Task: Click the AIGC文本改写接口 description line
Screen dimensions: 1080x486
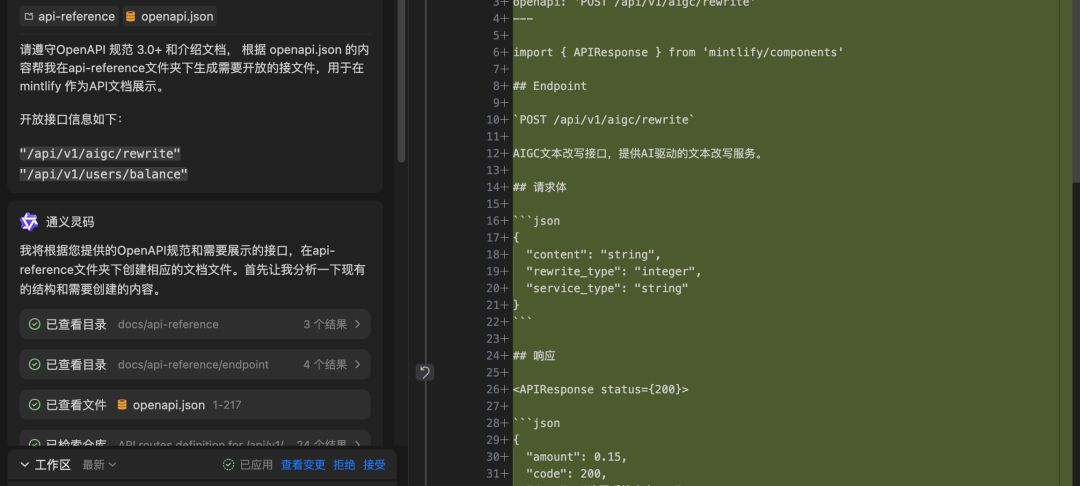Action: click(x=638, y=154)
